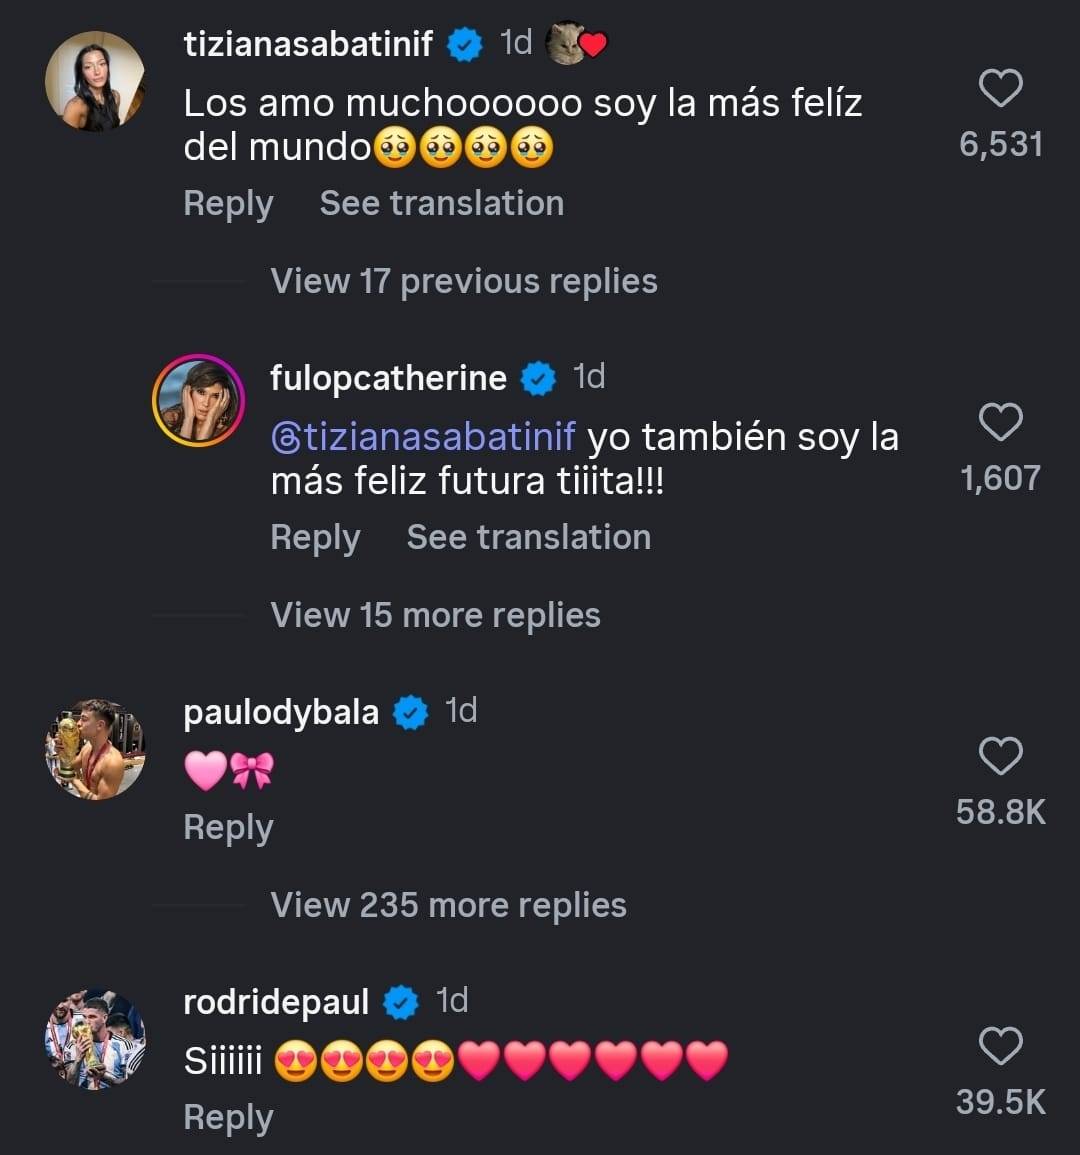1080x1155 pixels.
Task: See translation of fulopcatherine's reply
Action: 528,538
